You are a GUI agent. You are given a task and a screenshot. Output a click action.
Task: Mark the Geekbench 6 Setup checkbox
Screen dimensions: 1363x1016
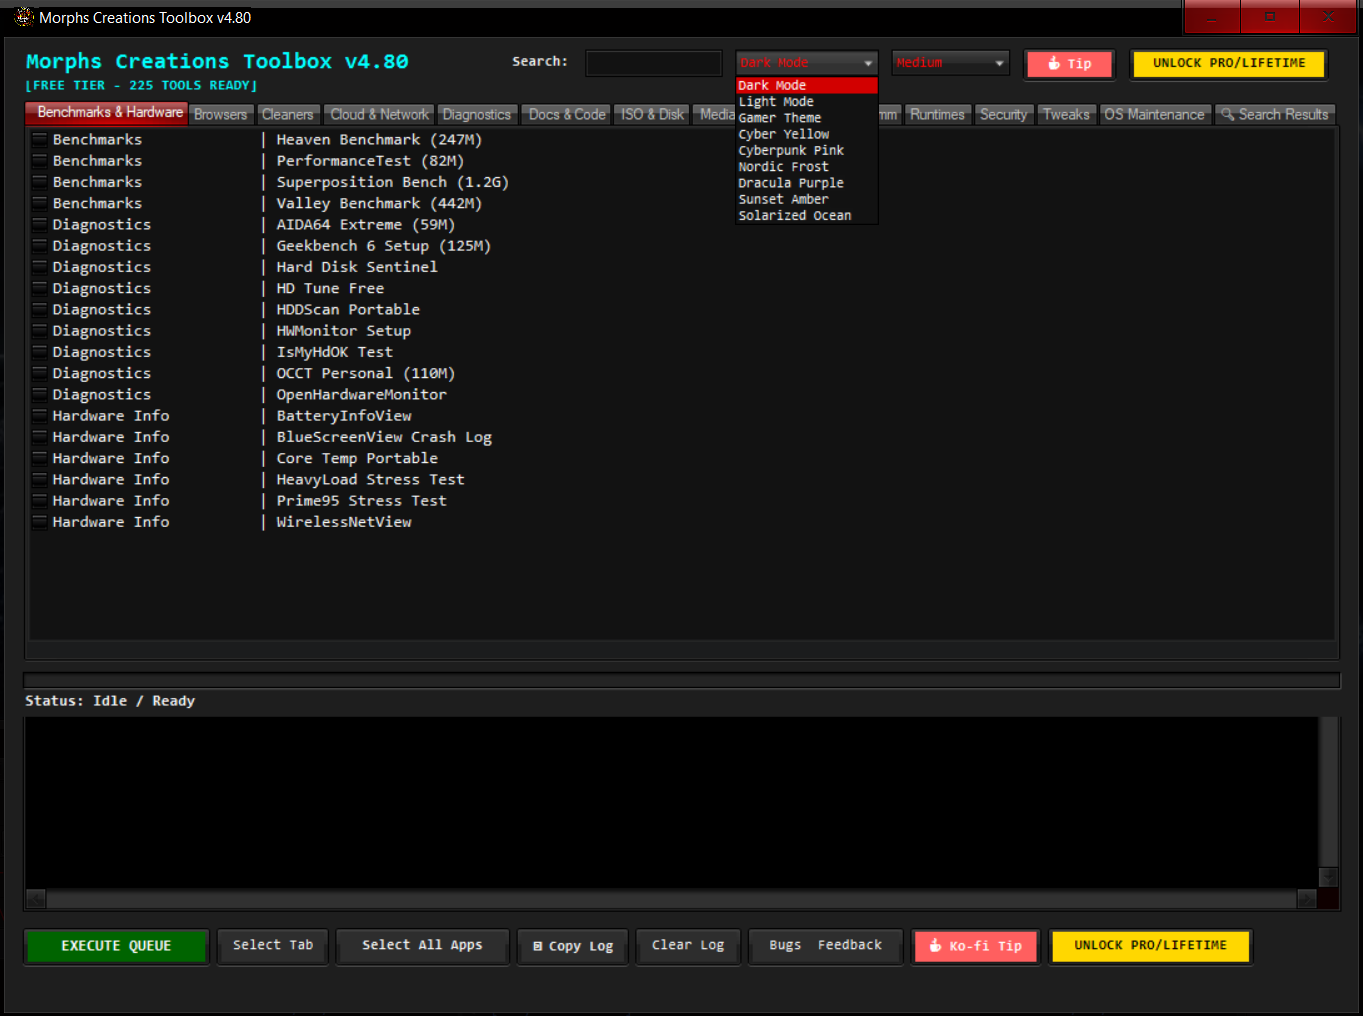(40, 245)
